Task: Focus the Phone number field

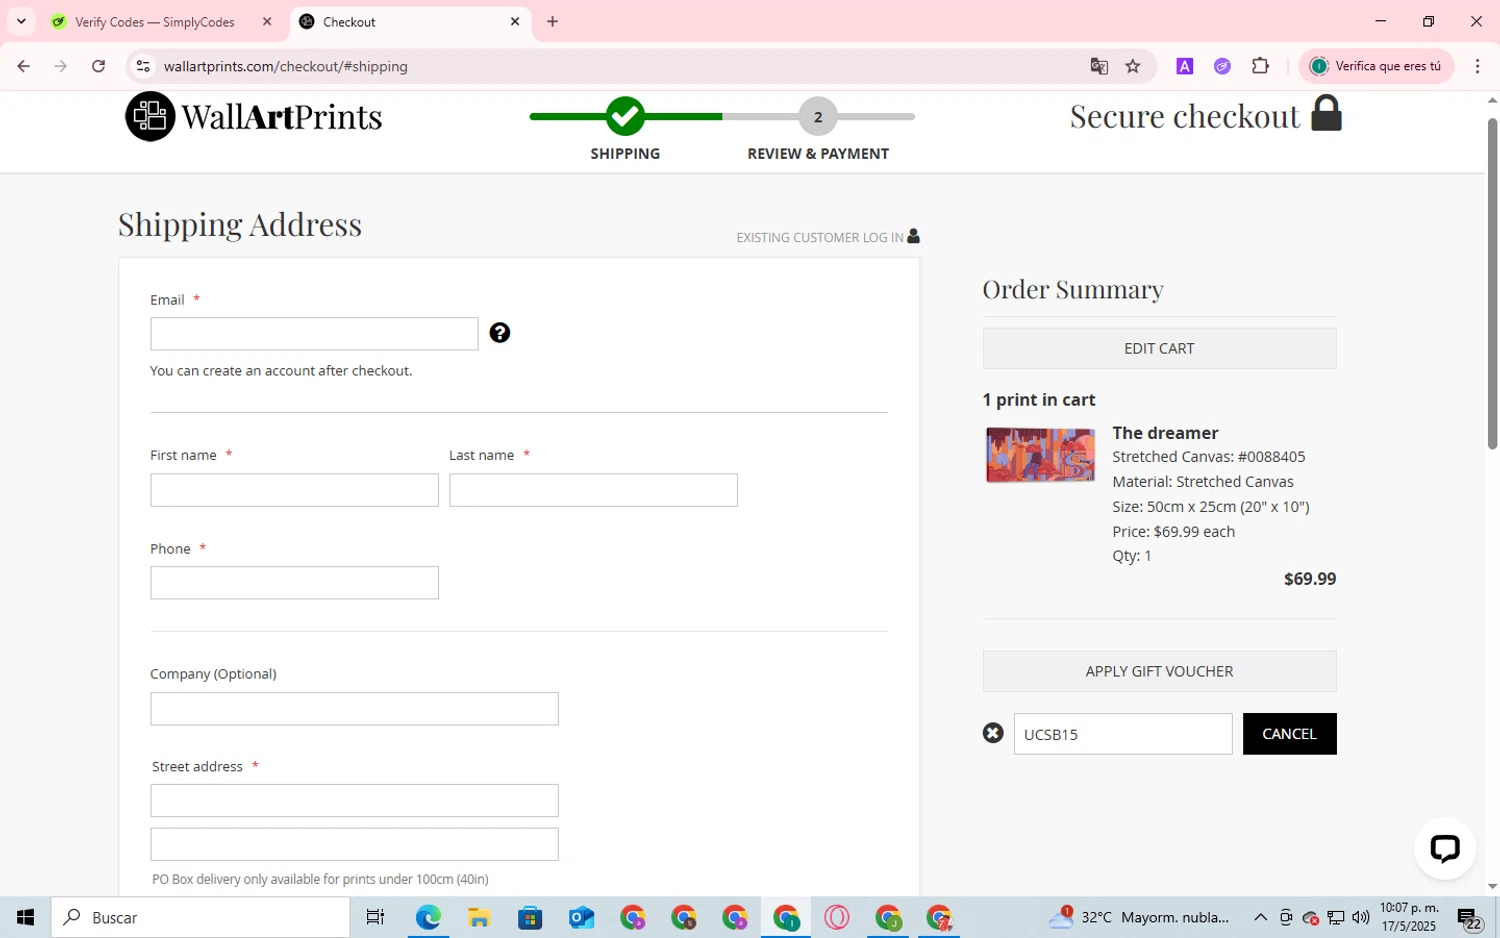Action: pos(294,583)
